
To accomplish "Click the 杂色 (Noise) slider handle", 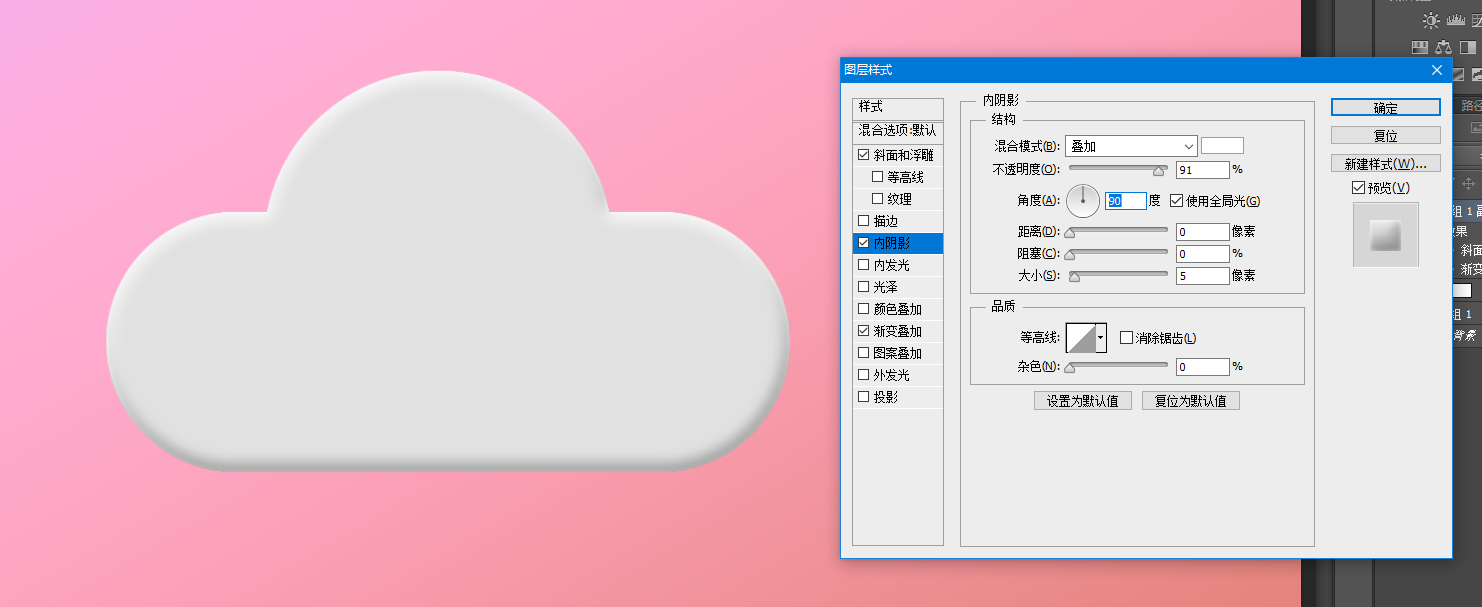I will pyautogui.click(x=1069, y=369).
